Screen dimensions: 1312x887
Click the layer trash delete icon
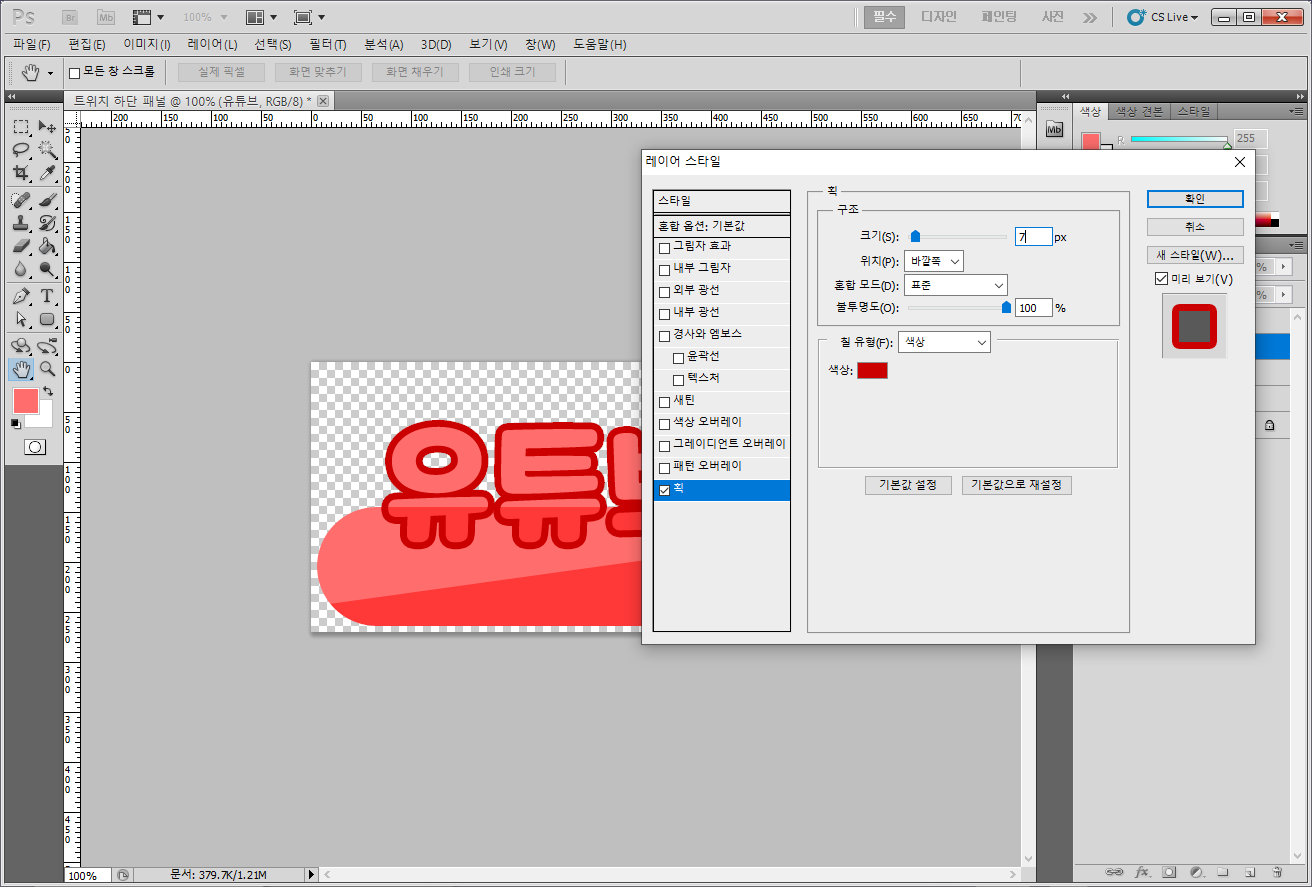(x=1277, y=871)
